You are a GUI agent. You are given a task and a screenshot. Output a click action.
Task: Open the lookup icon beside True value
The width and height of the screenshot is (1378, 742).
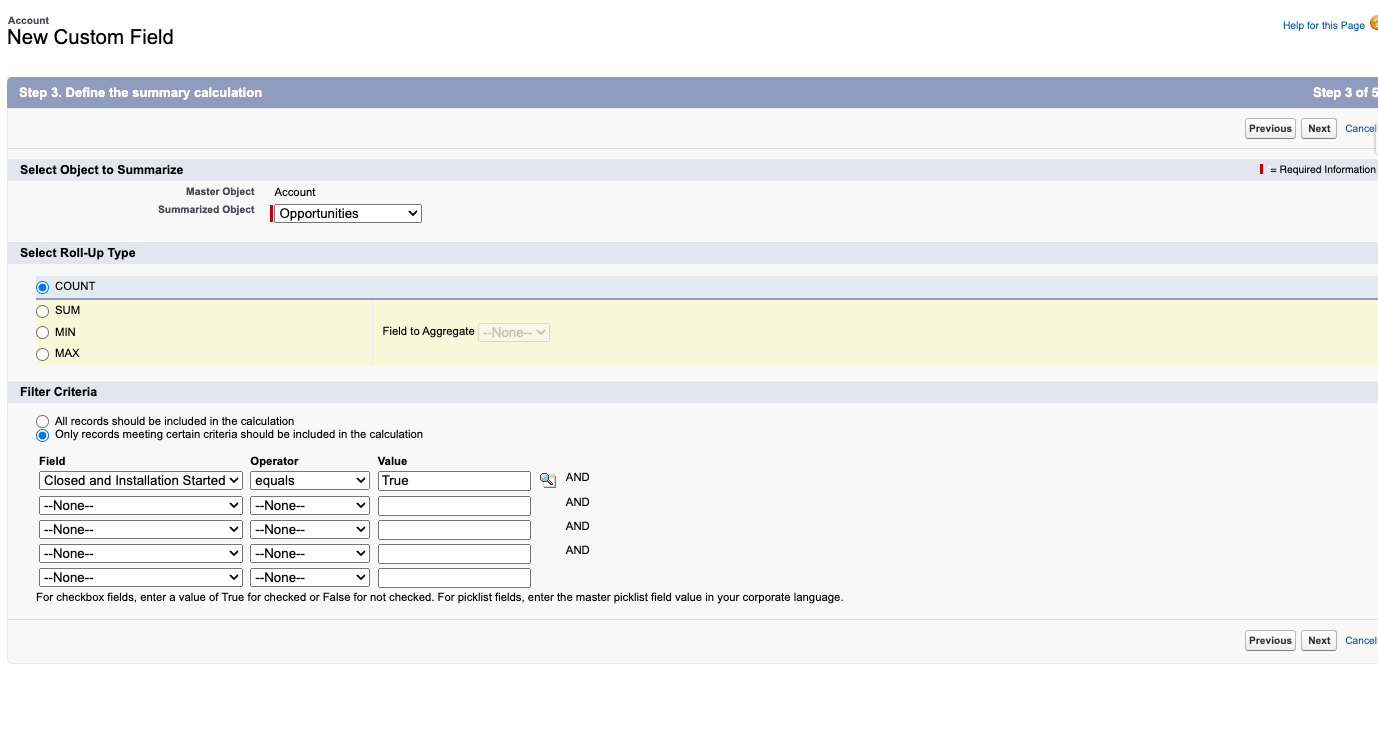click(x=547, y=480)
